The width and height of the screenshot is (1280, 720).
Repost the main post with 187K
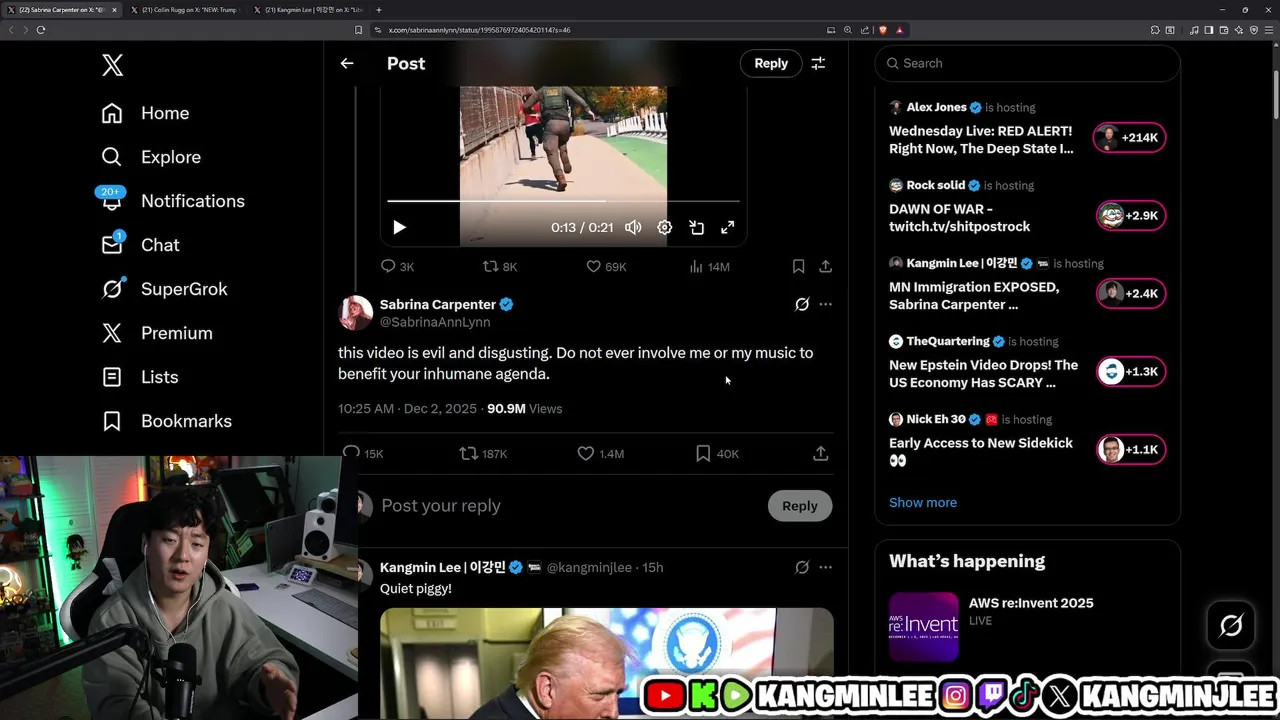pyautogui.click(x=483, y=454)
